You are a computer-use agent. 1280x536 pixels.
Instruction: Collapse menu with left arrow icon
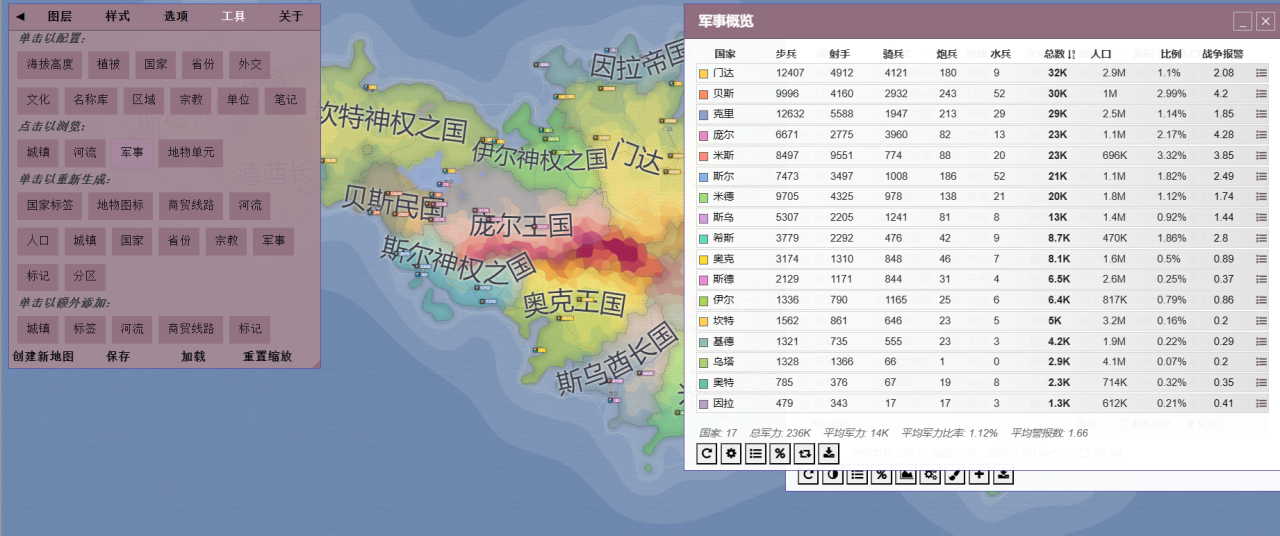coord(20,16)
